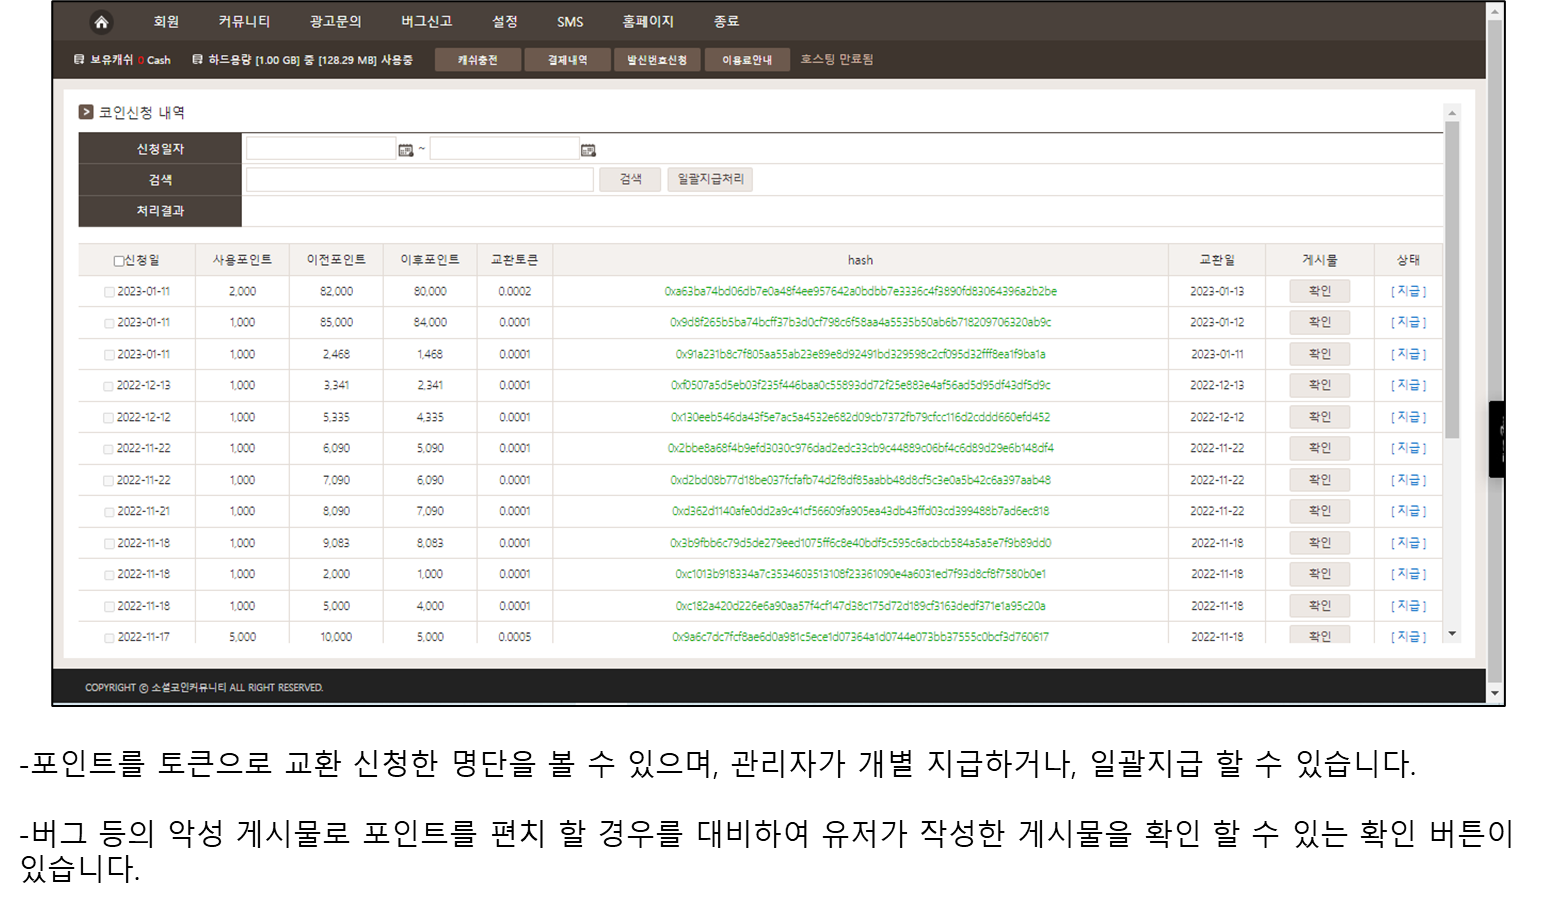This screenshot has width=1555, height=904.
Task: Click the hash column header
Action: pyautogui.click(x=860, y=260)
